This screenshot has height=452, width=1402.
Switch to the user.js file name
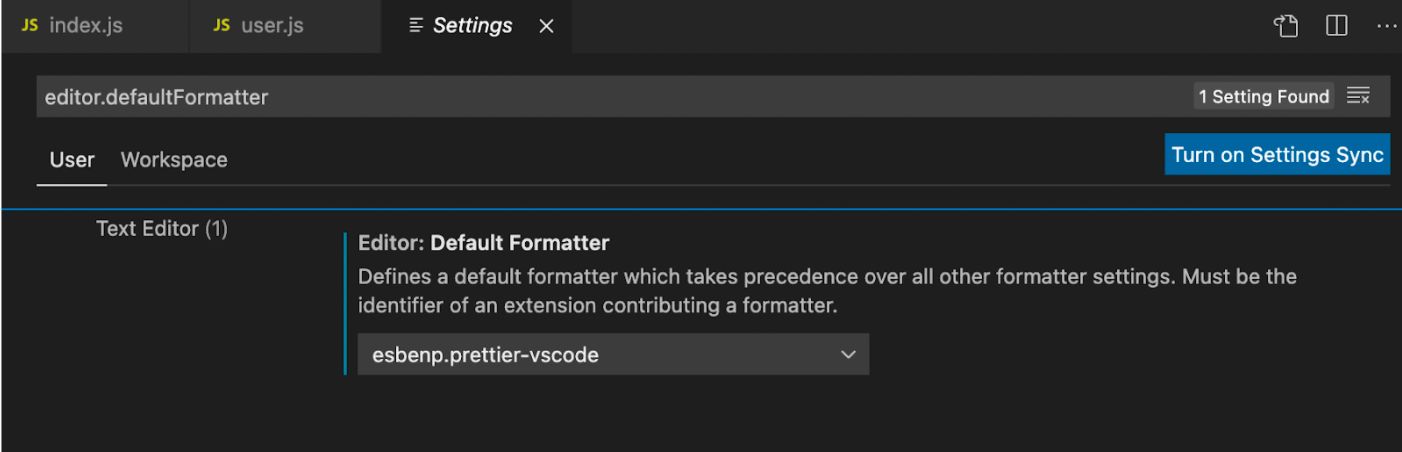(x=271, y=26)
